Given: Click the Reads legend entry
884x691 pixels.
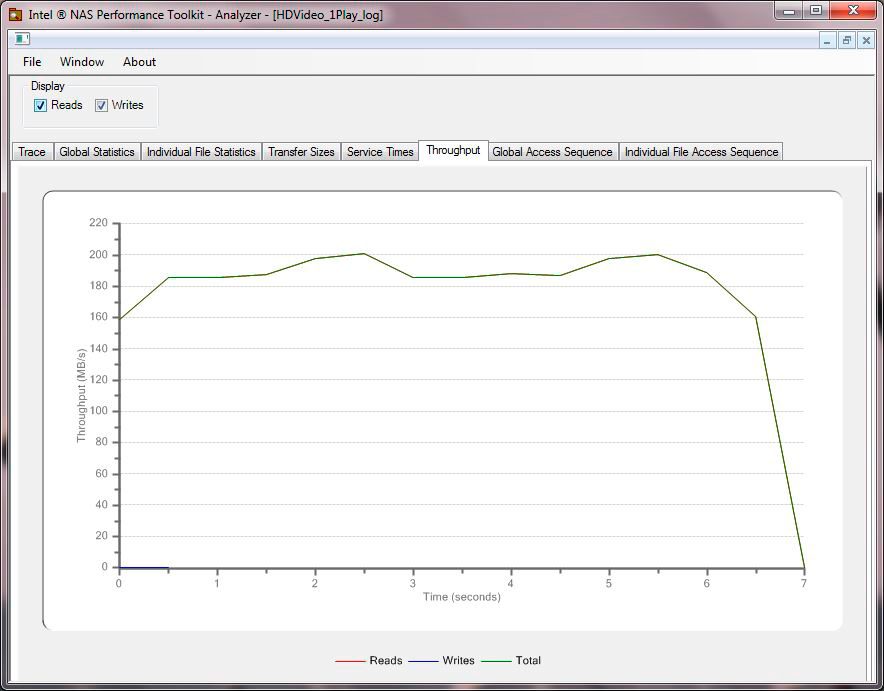Looking at the screenshot, I should [x=369, y=661].
